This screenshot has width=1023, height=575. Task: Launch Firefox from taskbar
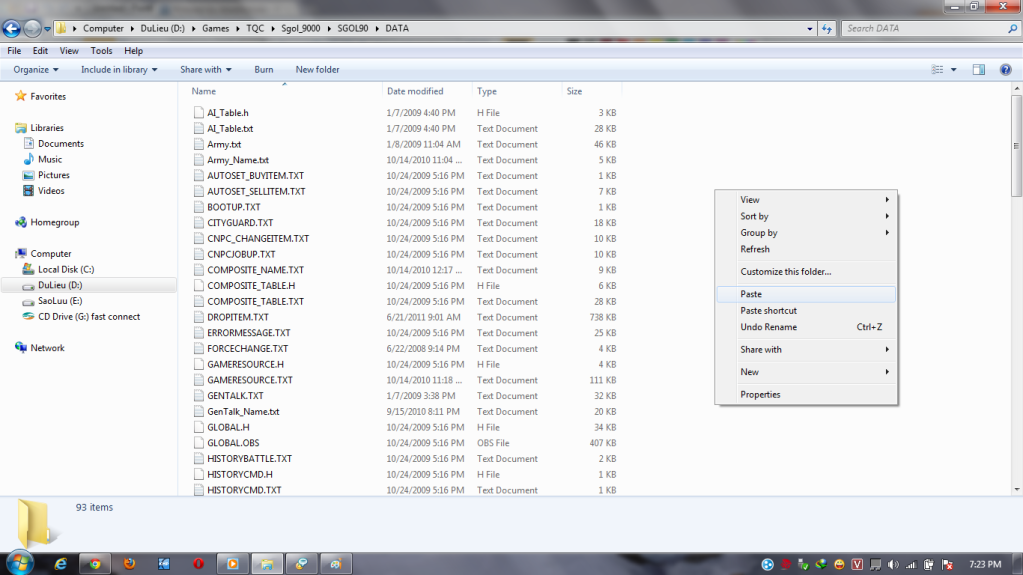coord(129,564)
